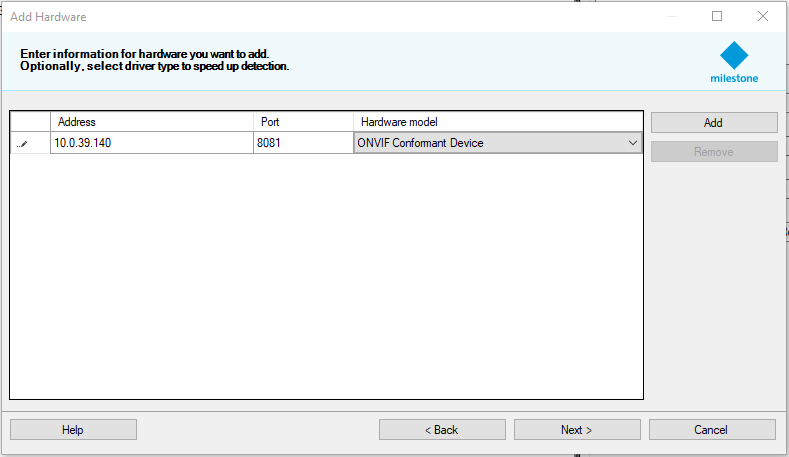Viewport: 789px width, 457px height.
Task: Select the row edit pencil icon
Action: point(22,144)
